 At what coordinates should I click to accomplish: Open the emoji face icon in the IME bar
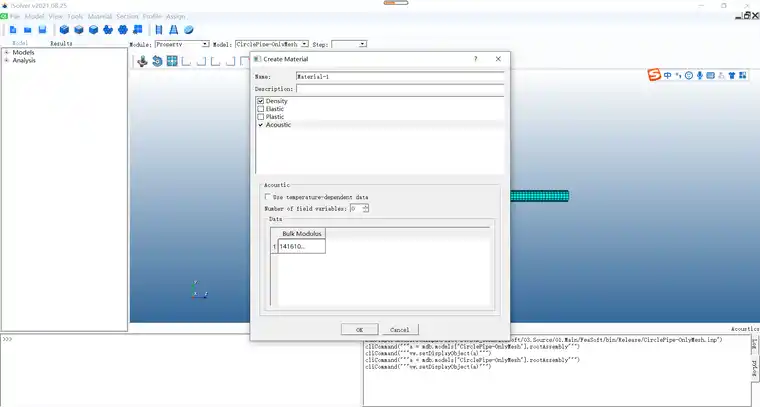click(689, 76)
